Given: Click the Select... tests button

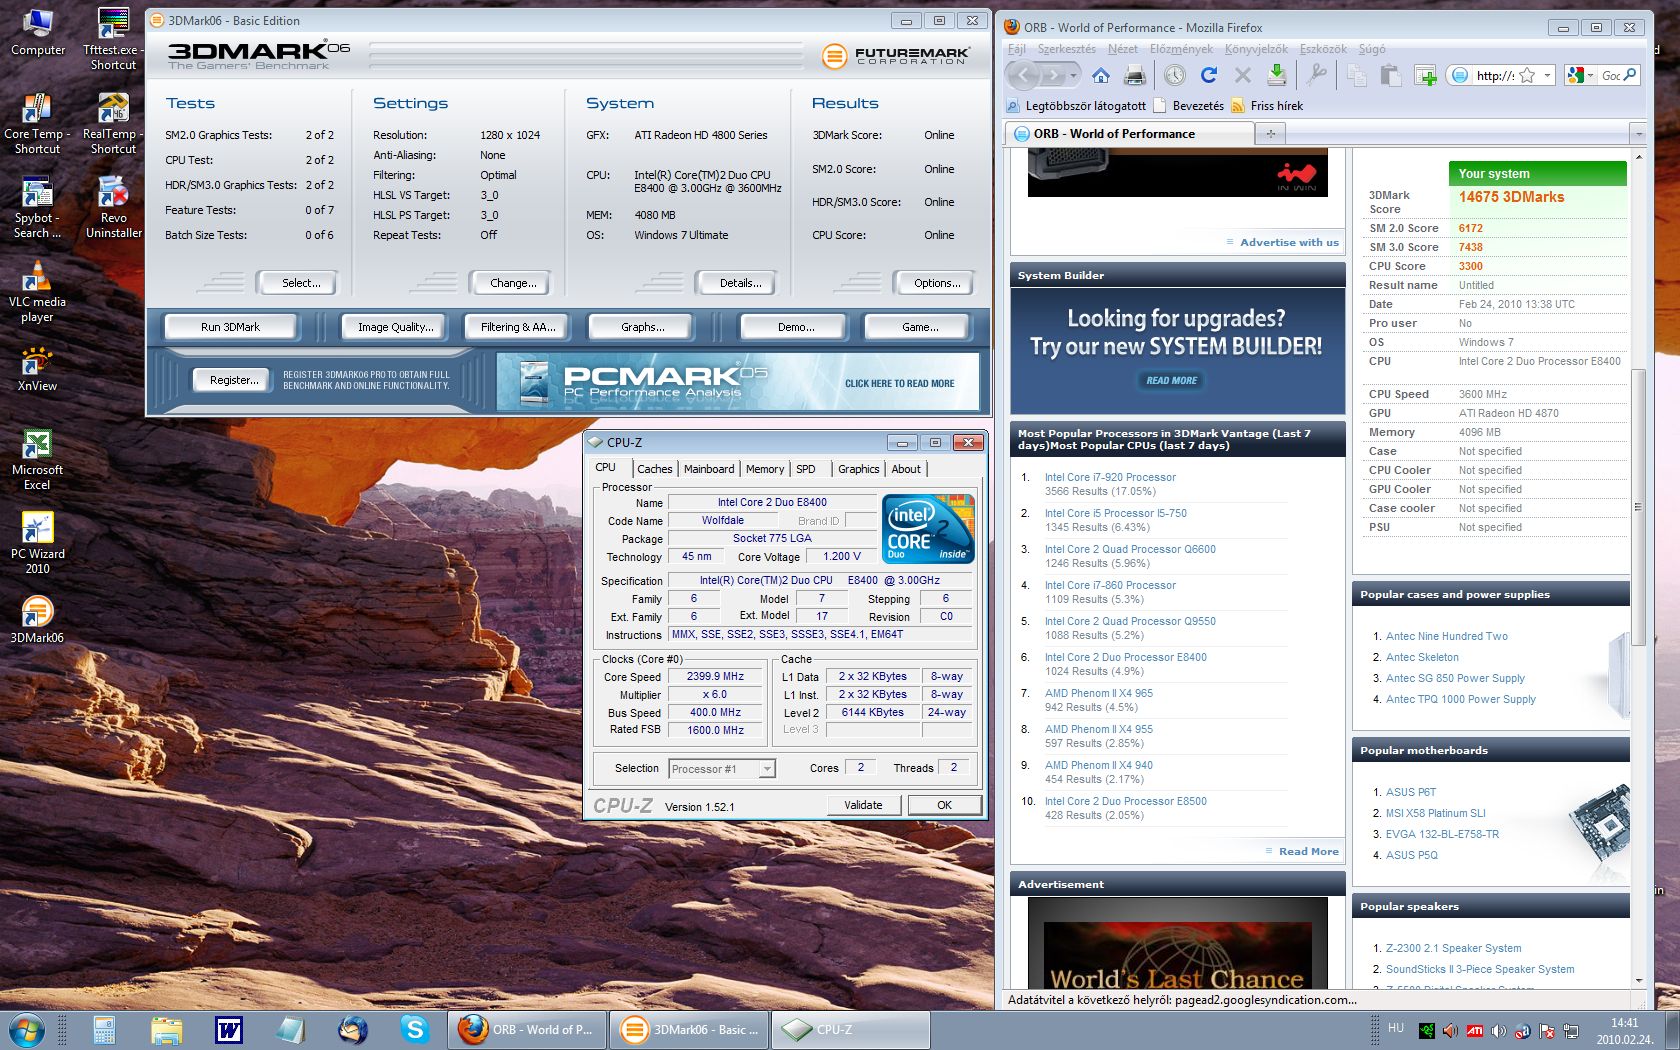Looking at the screenshot, I should tap(297, 283).
